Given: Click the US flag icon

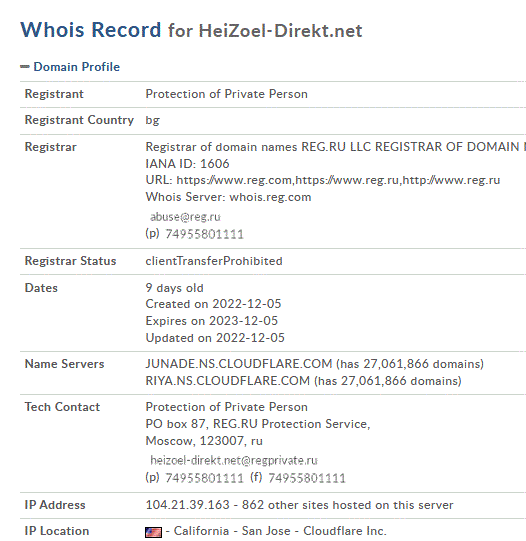Looking at the screenshot, I should click(153, 532).
